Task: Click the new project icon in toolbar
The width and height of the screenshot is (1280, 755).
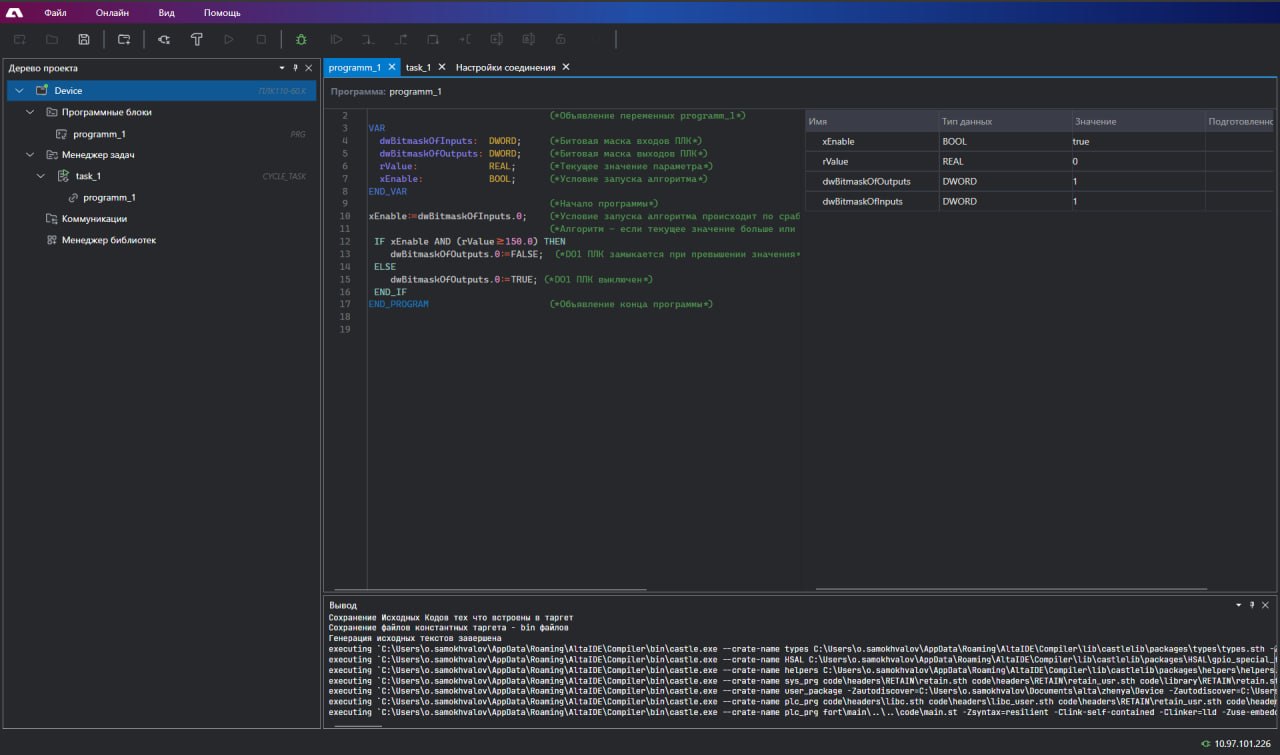Action: (x=20, y=40)
